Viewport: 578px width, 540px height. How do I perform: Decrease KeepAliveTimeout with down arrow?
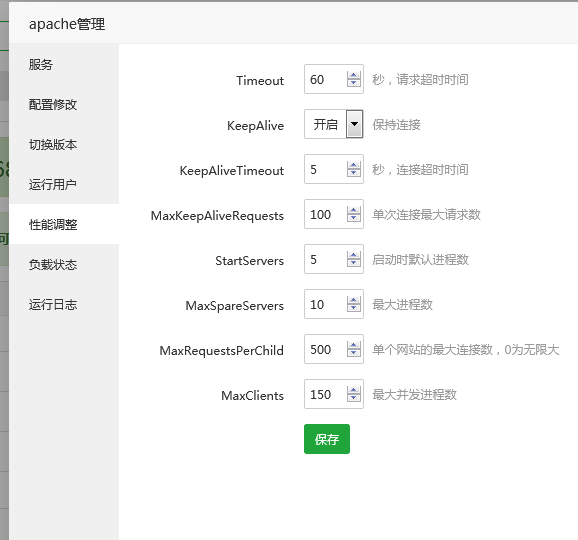tap(354, 173)
